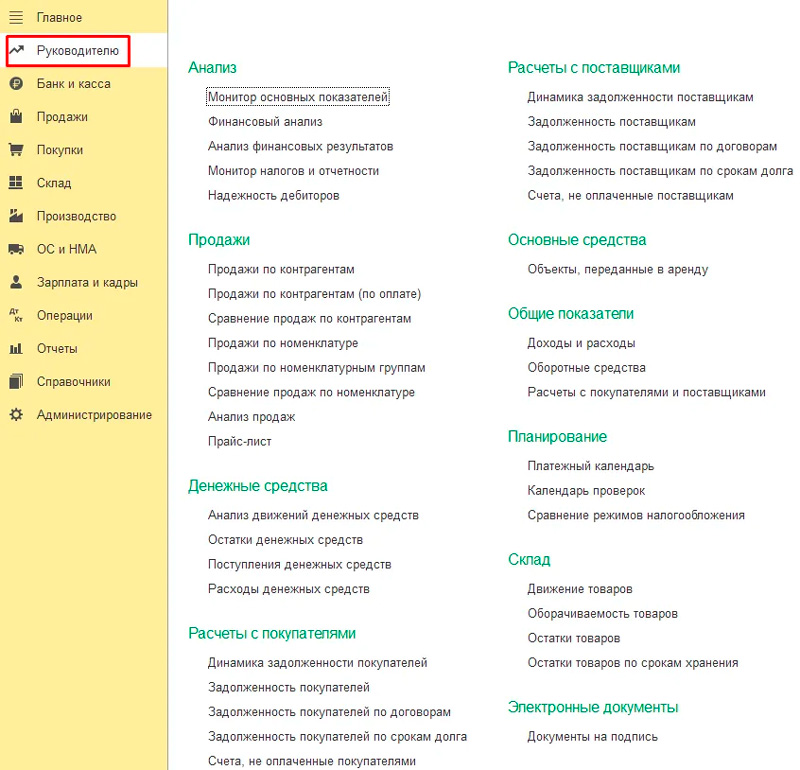
Task: Open Монитор основных показателей report
Action: point(298,97)
